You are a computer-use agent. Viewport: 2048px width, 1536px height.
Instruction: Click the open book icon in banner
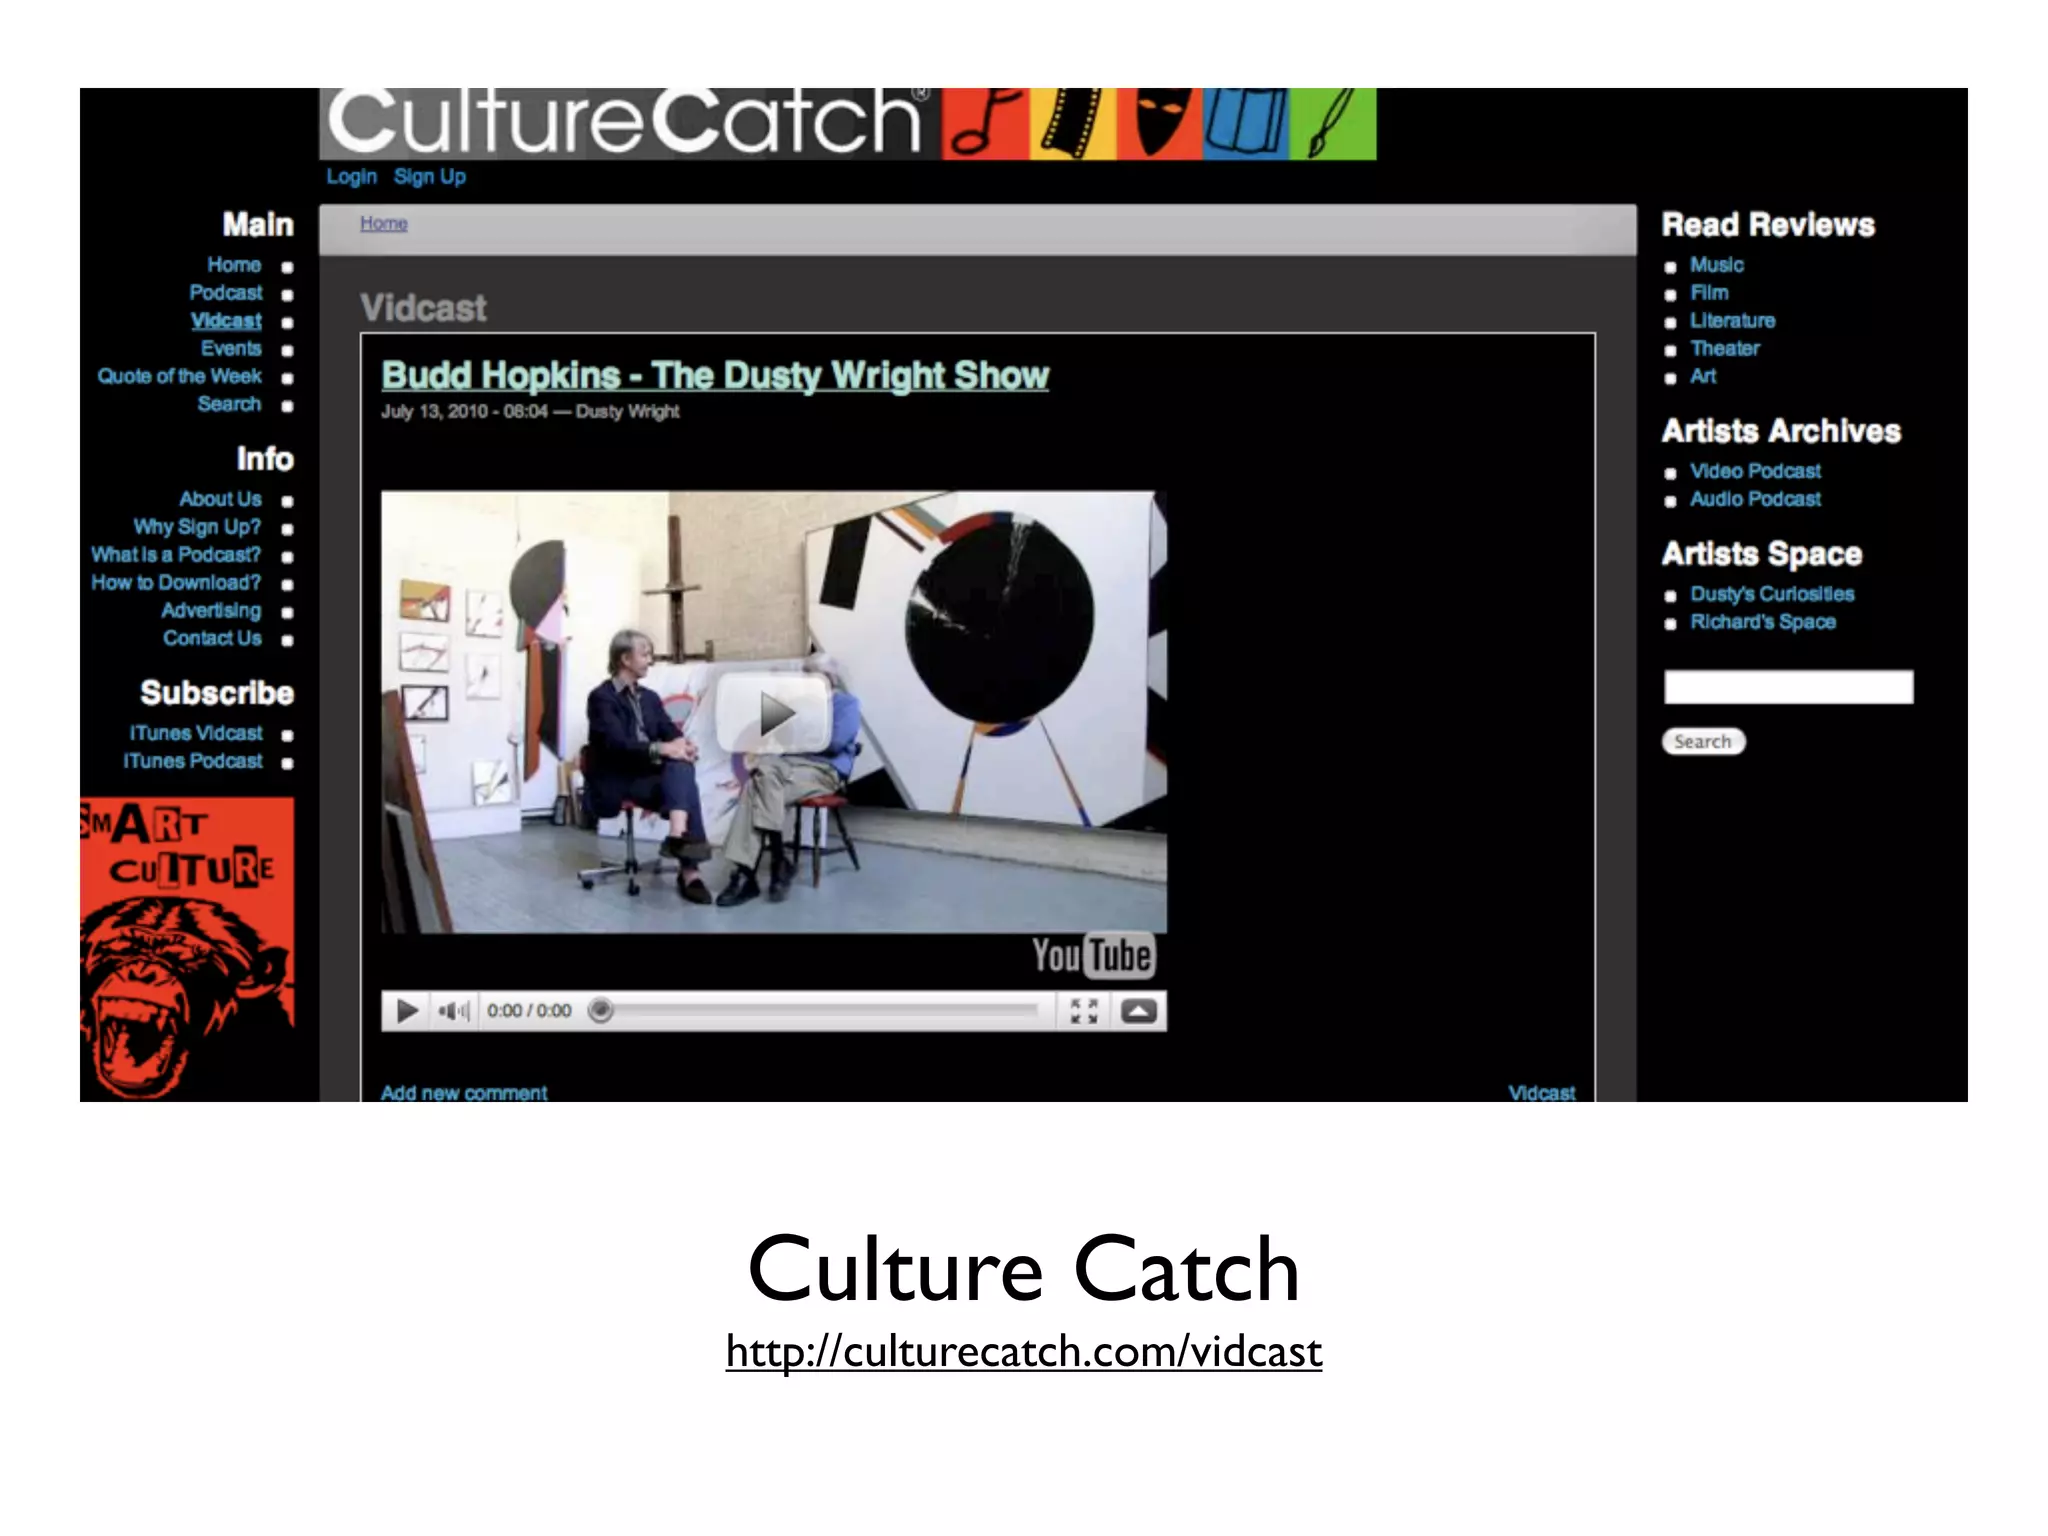tap(1246, 123)
